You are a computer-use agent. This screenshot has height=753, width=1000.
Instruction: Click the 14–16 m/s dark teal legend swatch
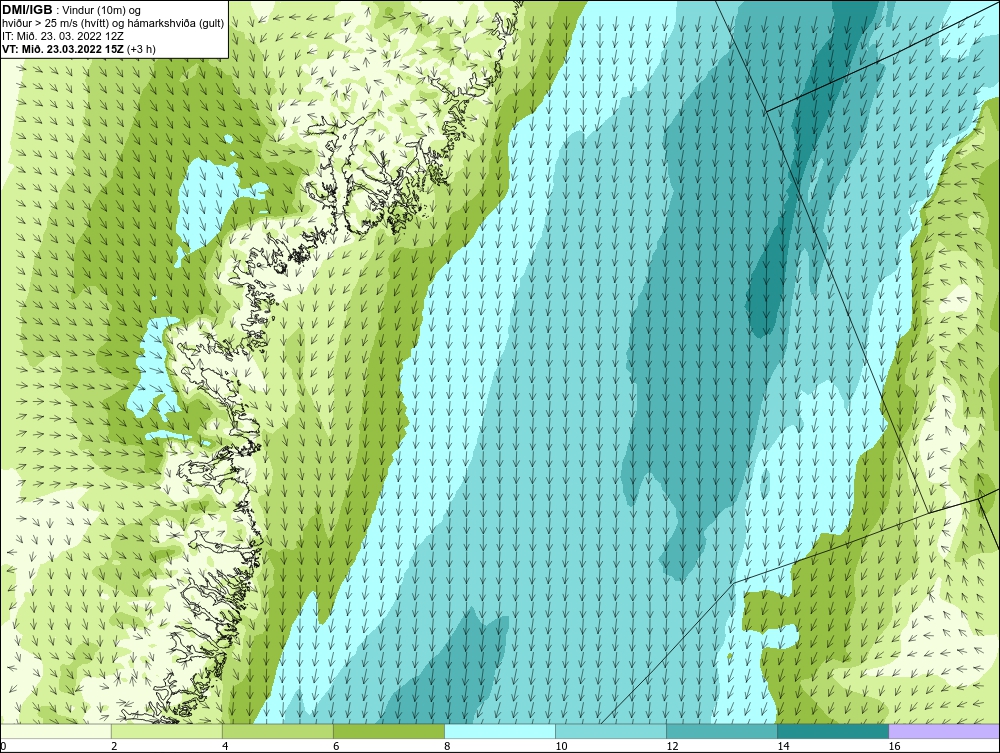click(x=833, y=731)
